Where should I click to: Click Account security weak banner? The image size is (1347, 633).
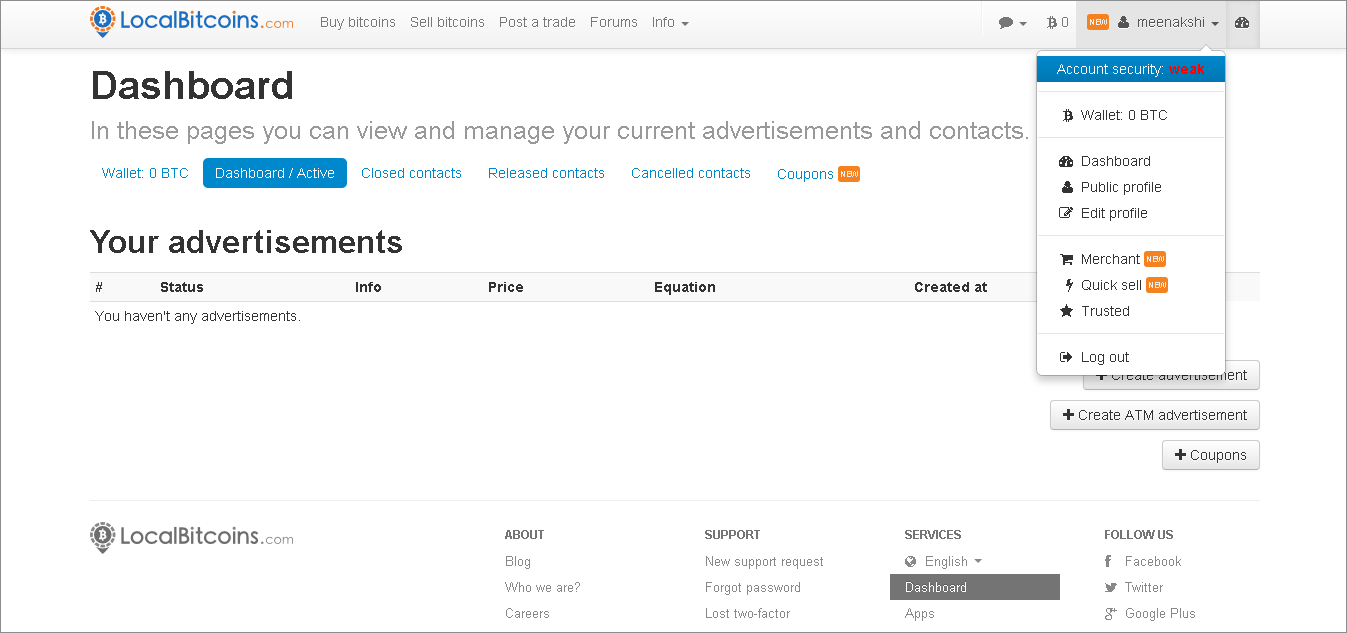click(x=1130, y=69)
